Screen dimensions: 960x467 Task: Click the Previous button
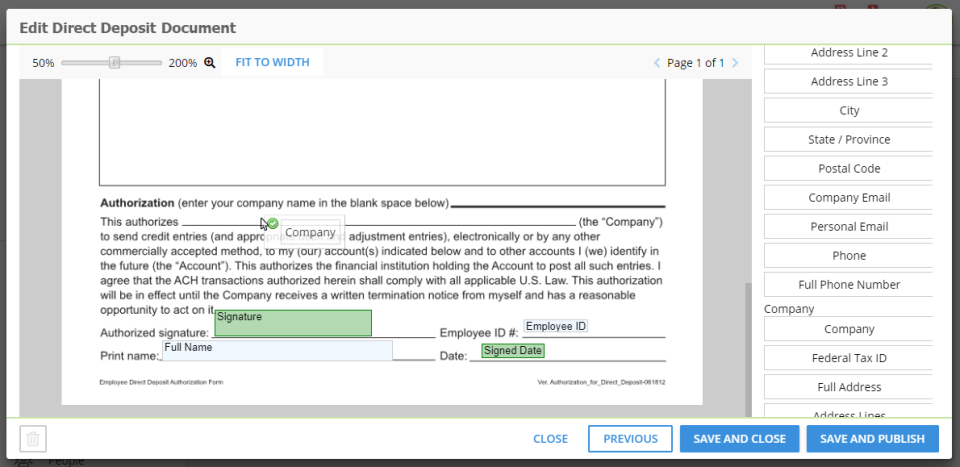pyautogui.click(x=630, y=439)
